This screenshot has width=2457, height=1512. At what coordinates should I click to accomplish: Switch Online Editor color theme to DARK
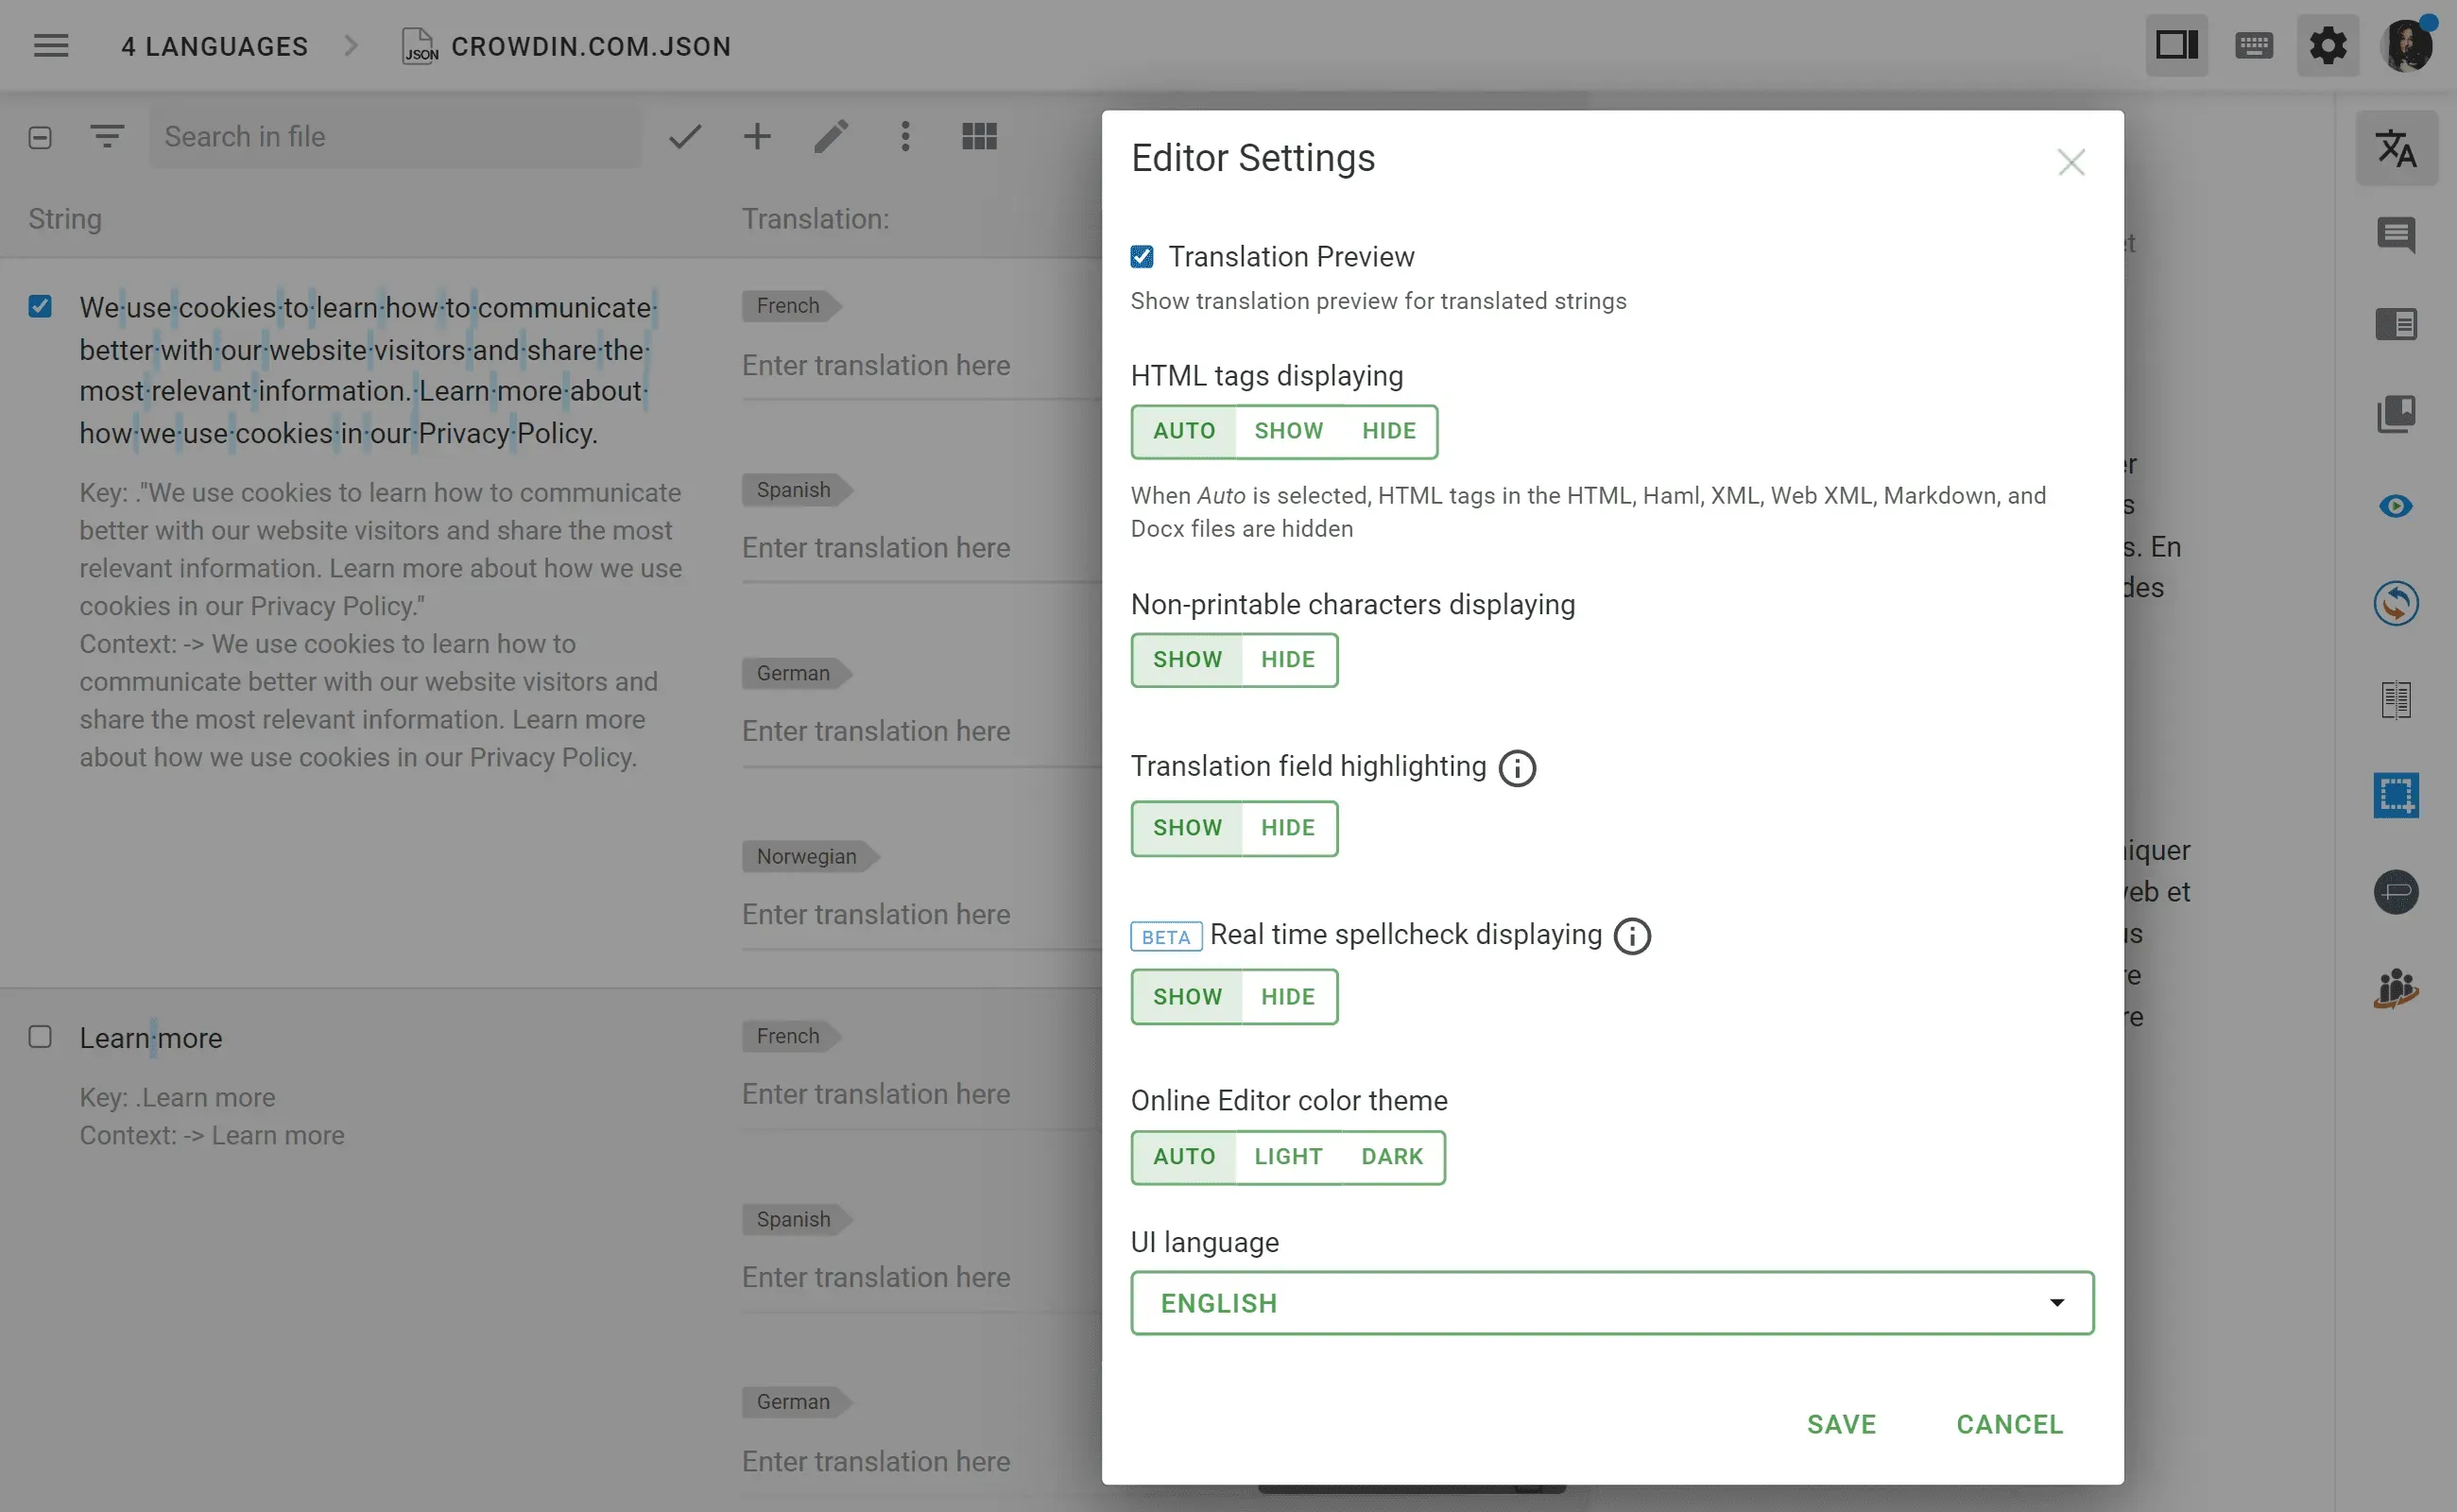pos(1391,1157)
